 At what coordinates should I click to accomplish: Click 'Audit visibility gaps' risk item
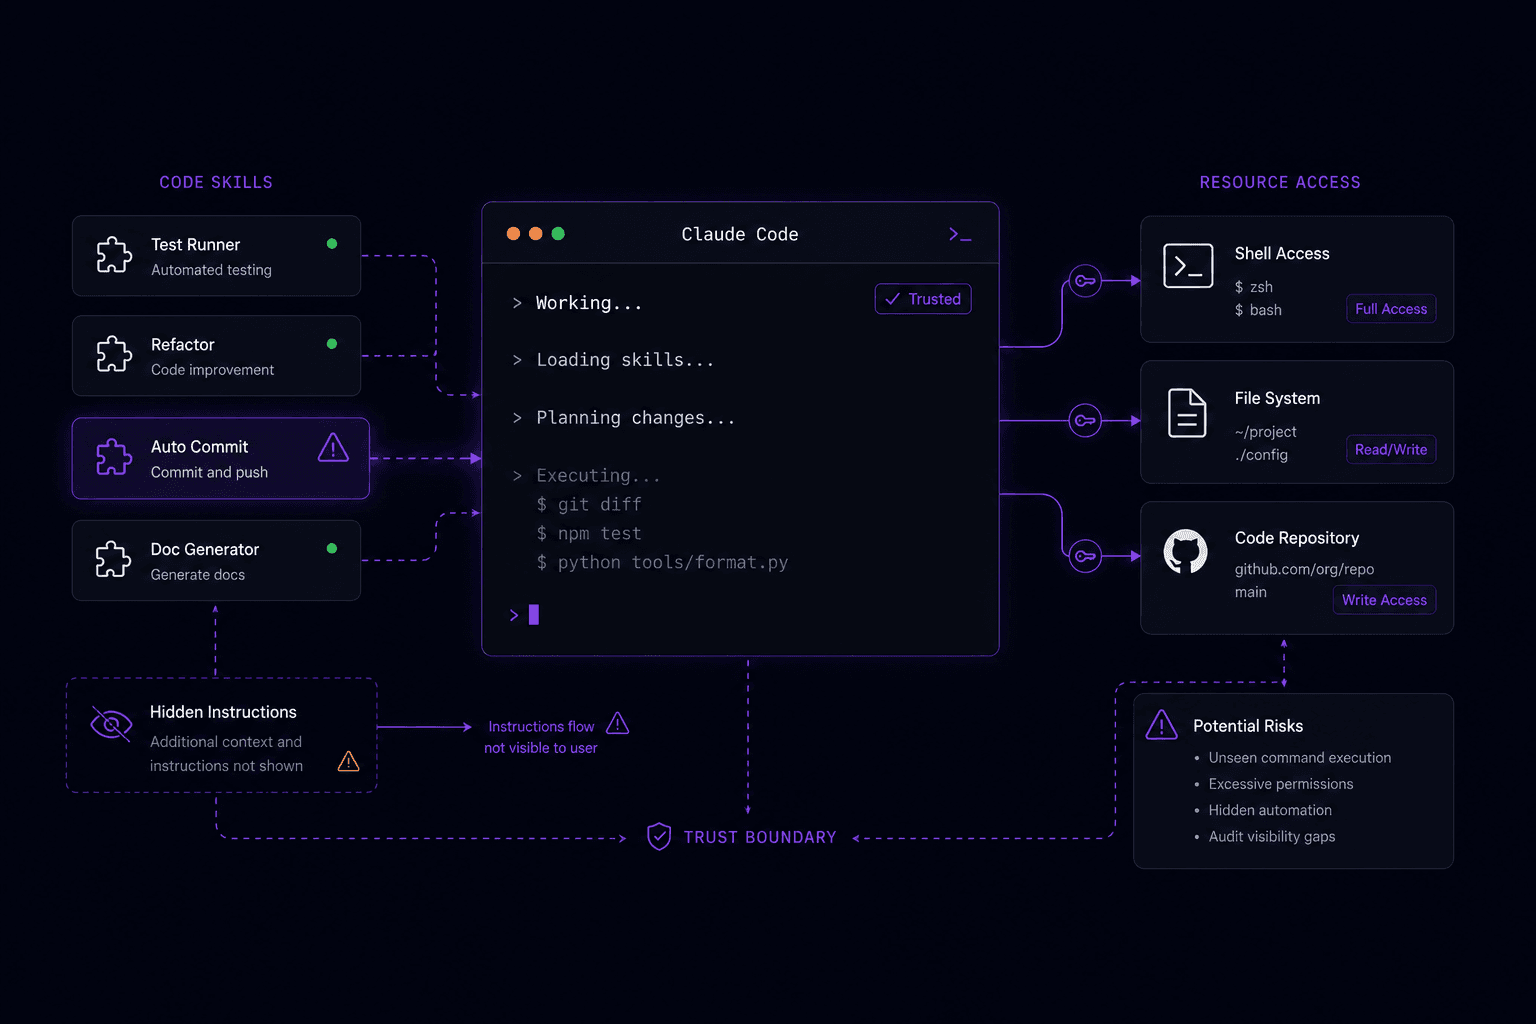[x=1272, y=836]
